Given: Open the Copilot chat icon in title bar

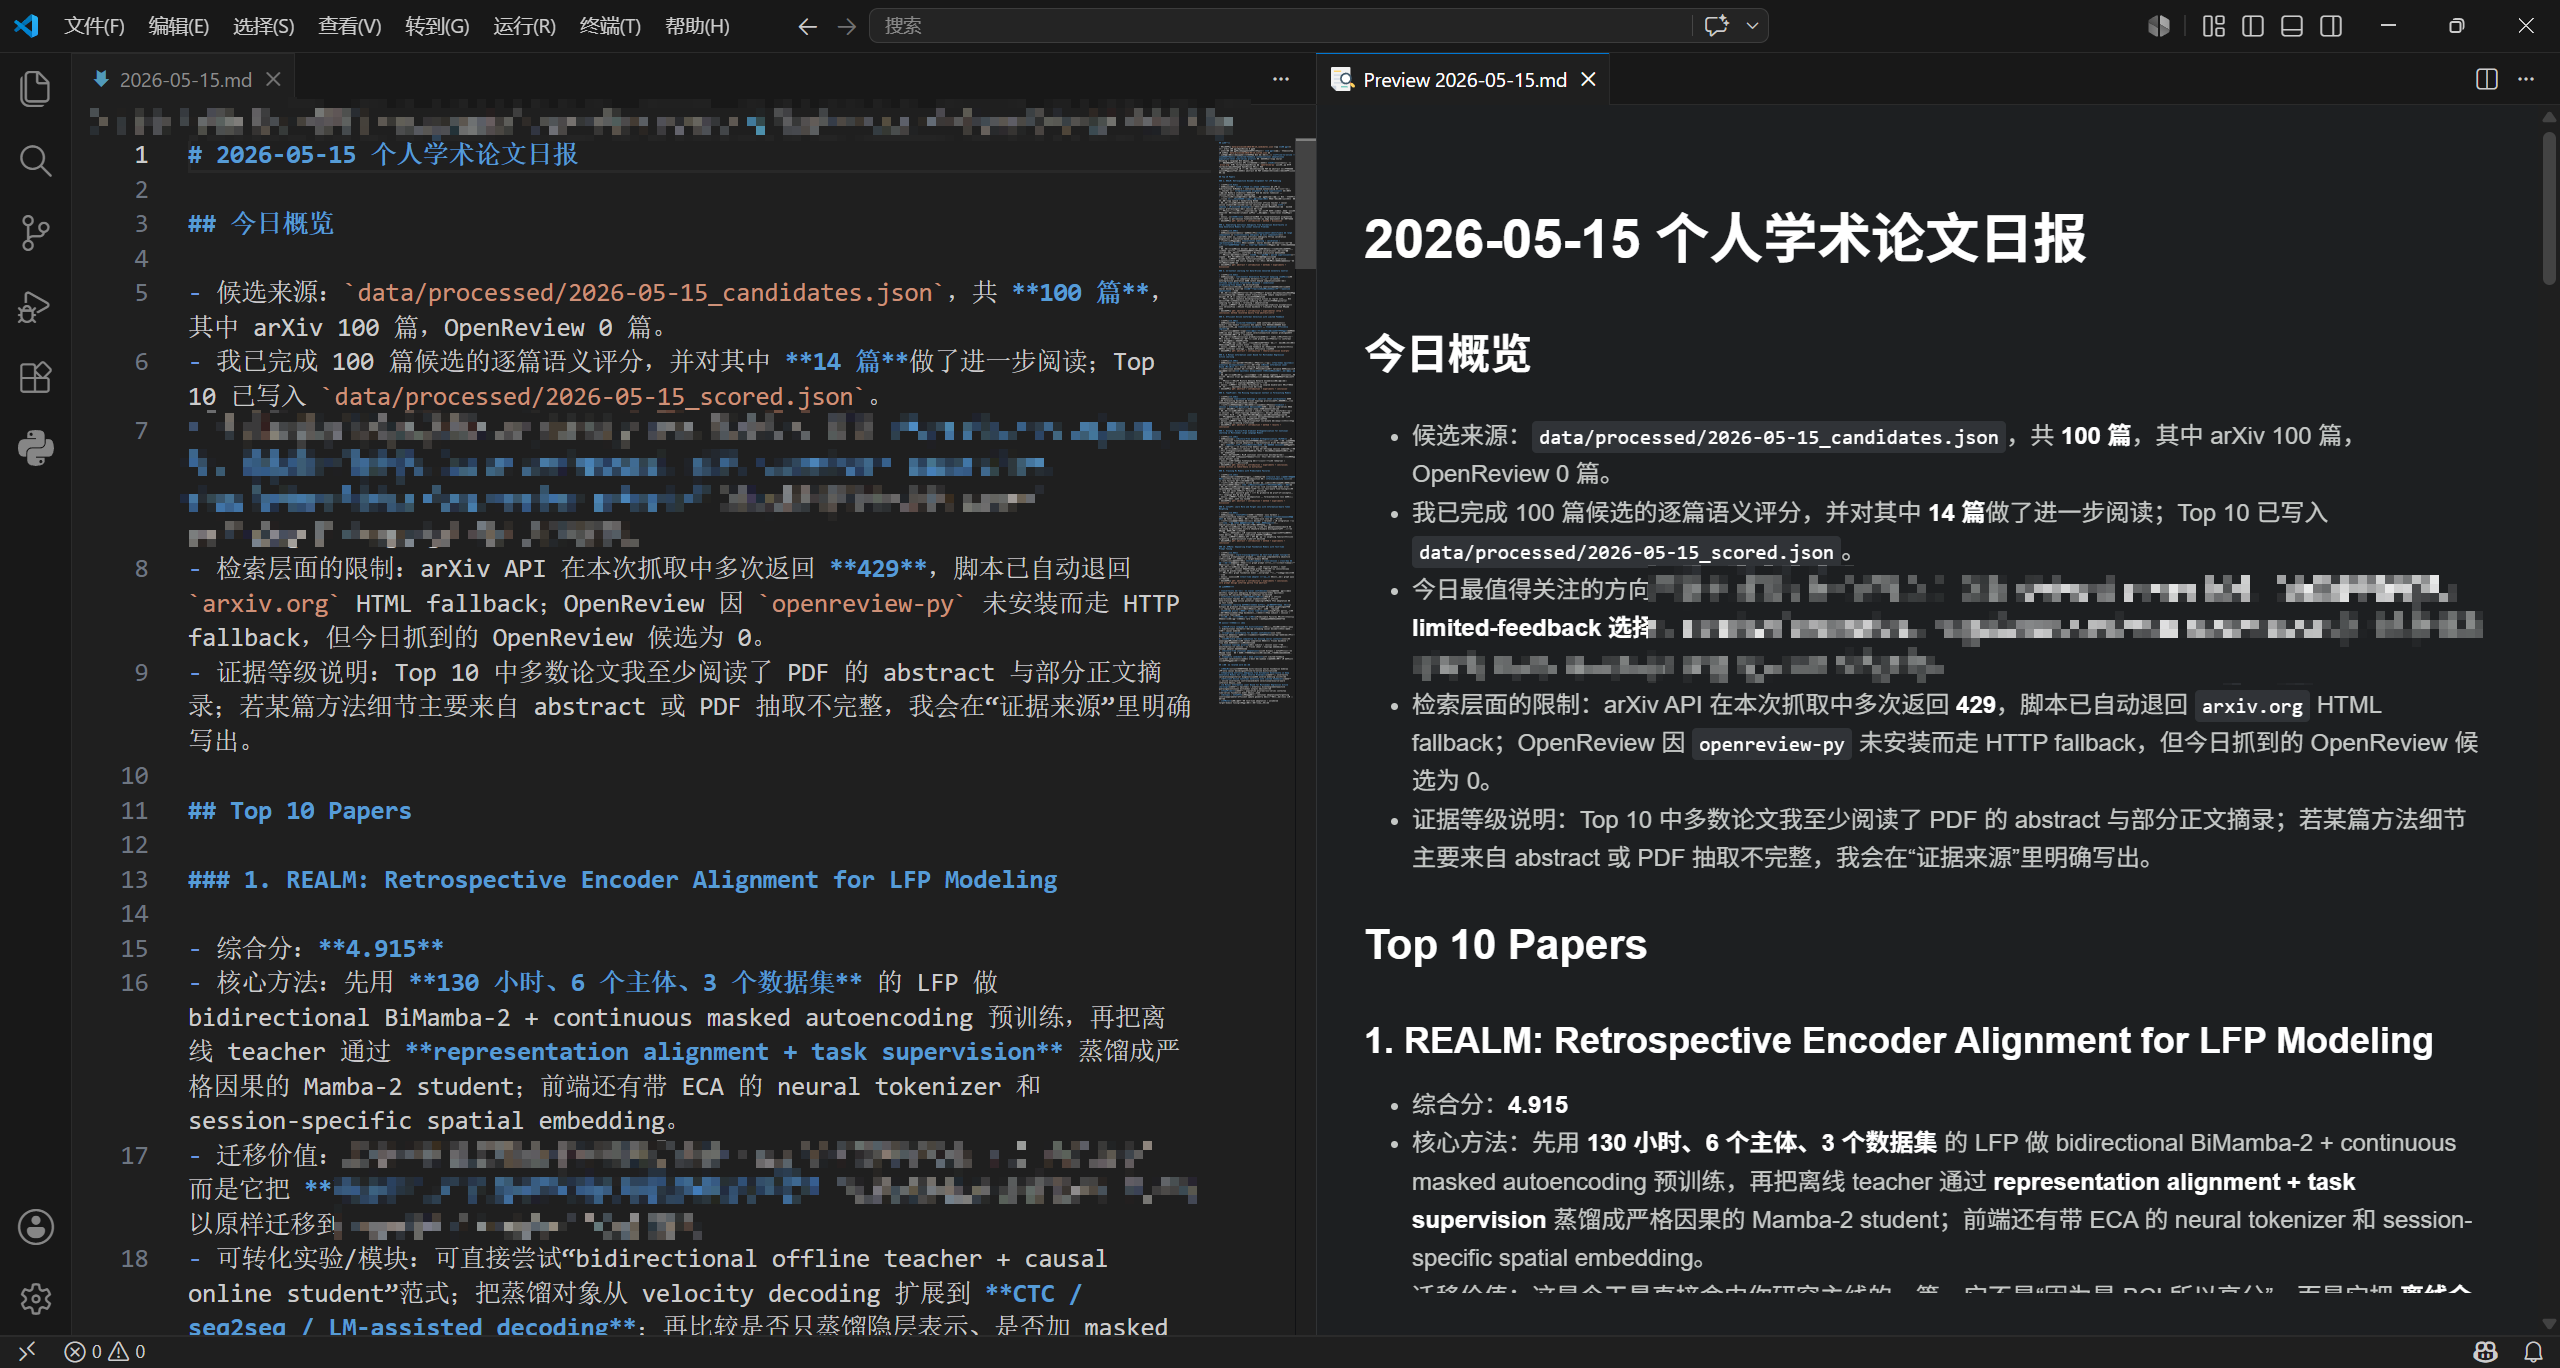Looking at the screenshot, I should pos(1716,26).
